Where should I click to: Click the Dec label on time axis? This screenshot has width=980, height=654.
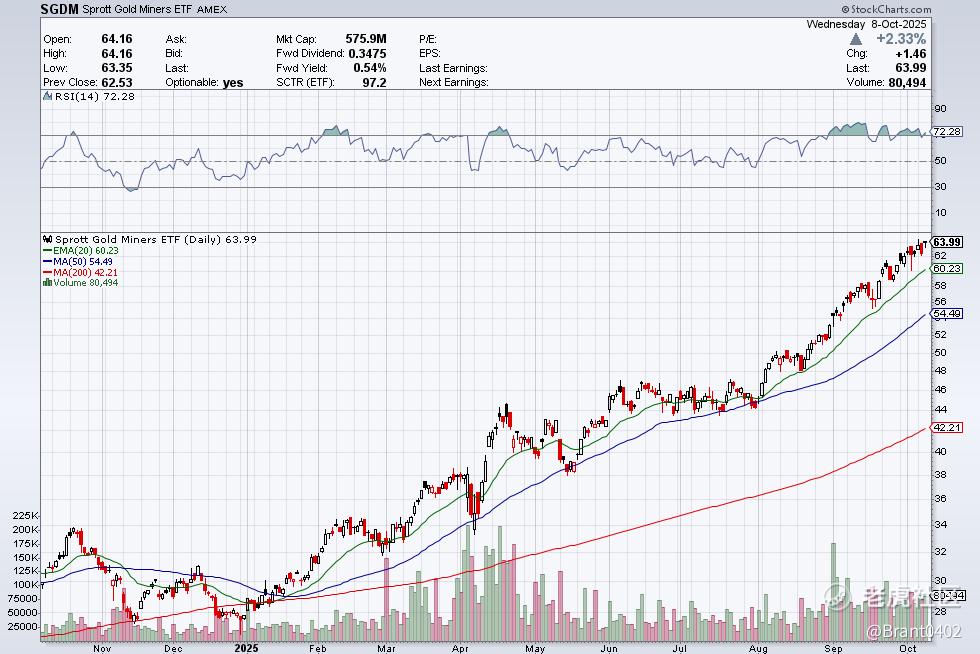click(x=173, y=648)
